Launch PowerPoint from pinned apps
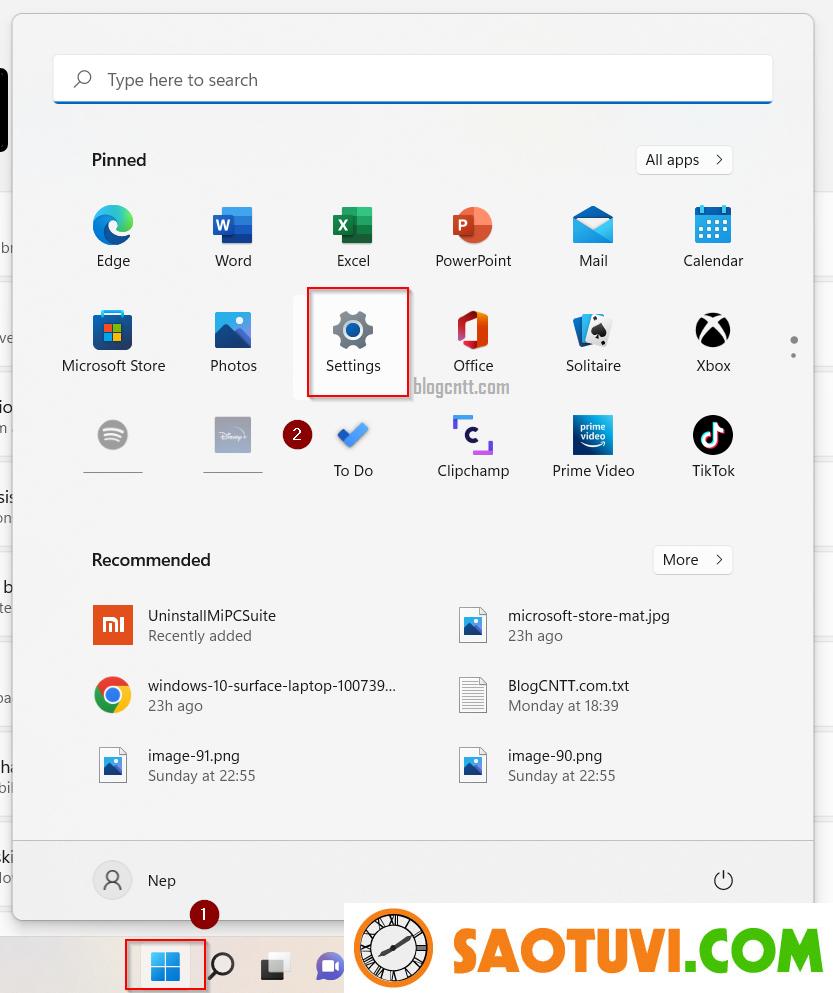 click(473, 237)
